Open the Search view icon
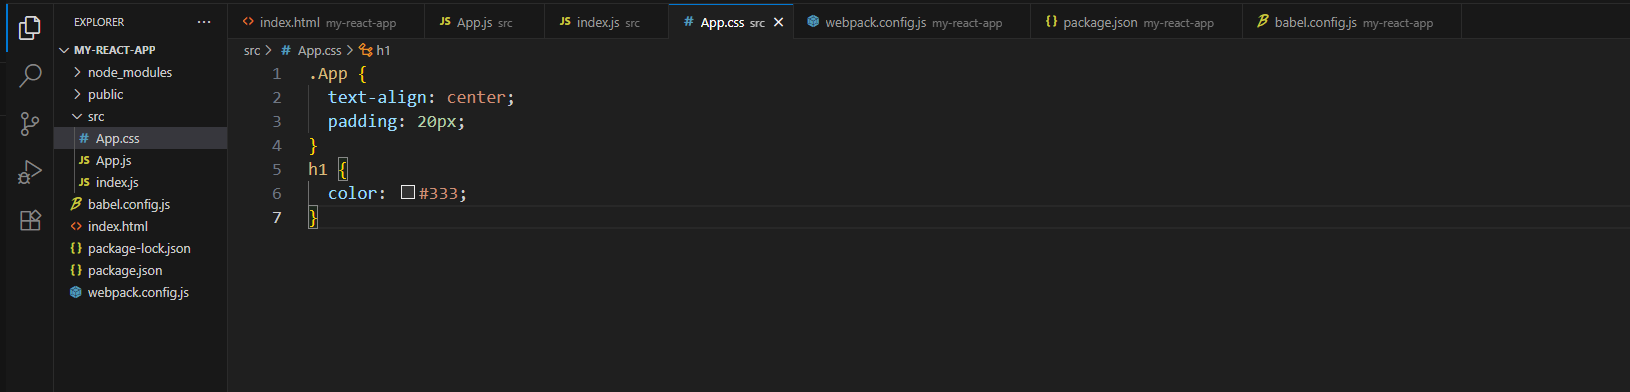 tap(30, 75)
